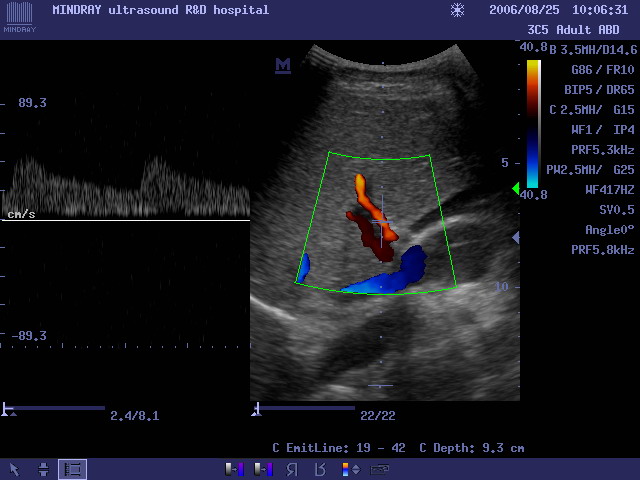Click the date '2006/08/25'

click(x=524, y=10)
